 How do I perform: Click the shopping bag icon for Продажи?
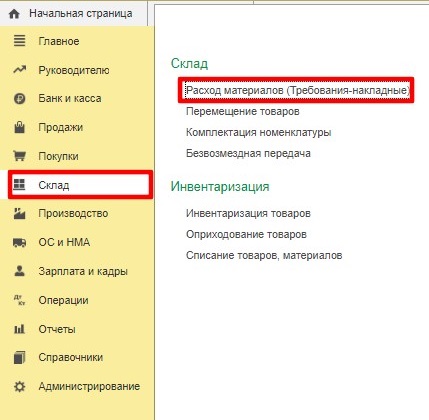(x=19, y=127)
